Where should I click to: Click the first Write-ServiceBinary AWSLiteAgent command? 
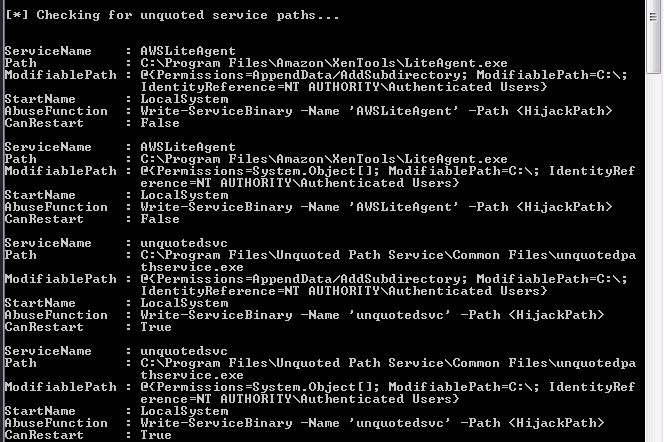click(x=375, y=111)
